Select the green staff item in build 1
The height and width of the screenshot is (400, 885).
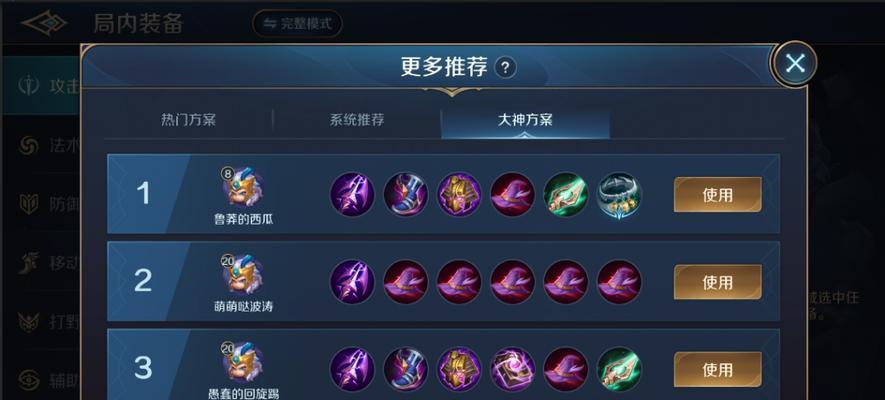click(x=566, y=195)
